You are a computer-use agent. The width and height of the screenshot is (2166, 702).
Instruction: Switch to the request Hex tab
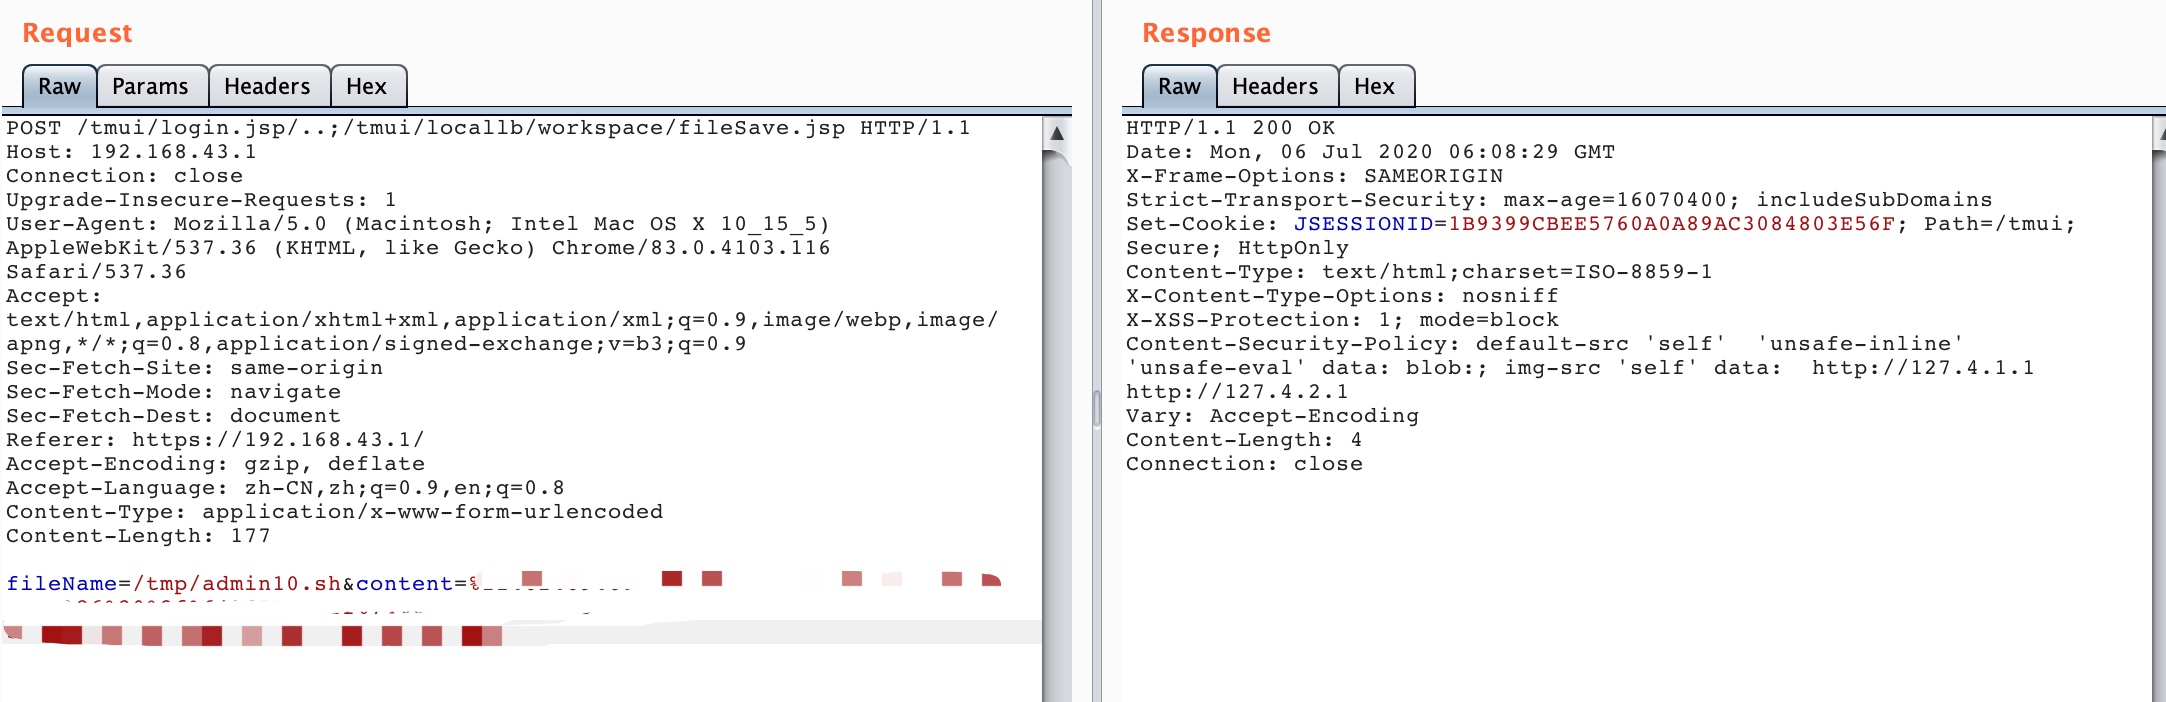click(x=367, y=87)
